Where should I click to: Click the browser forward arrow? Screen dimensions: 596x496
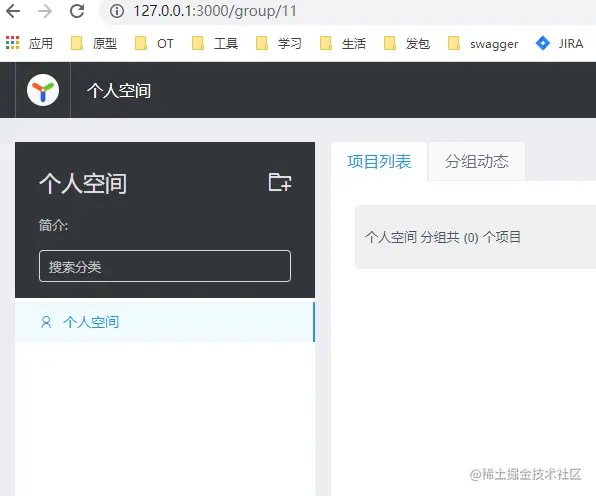tap(45, 11)
